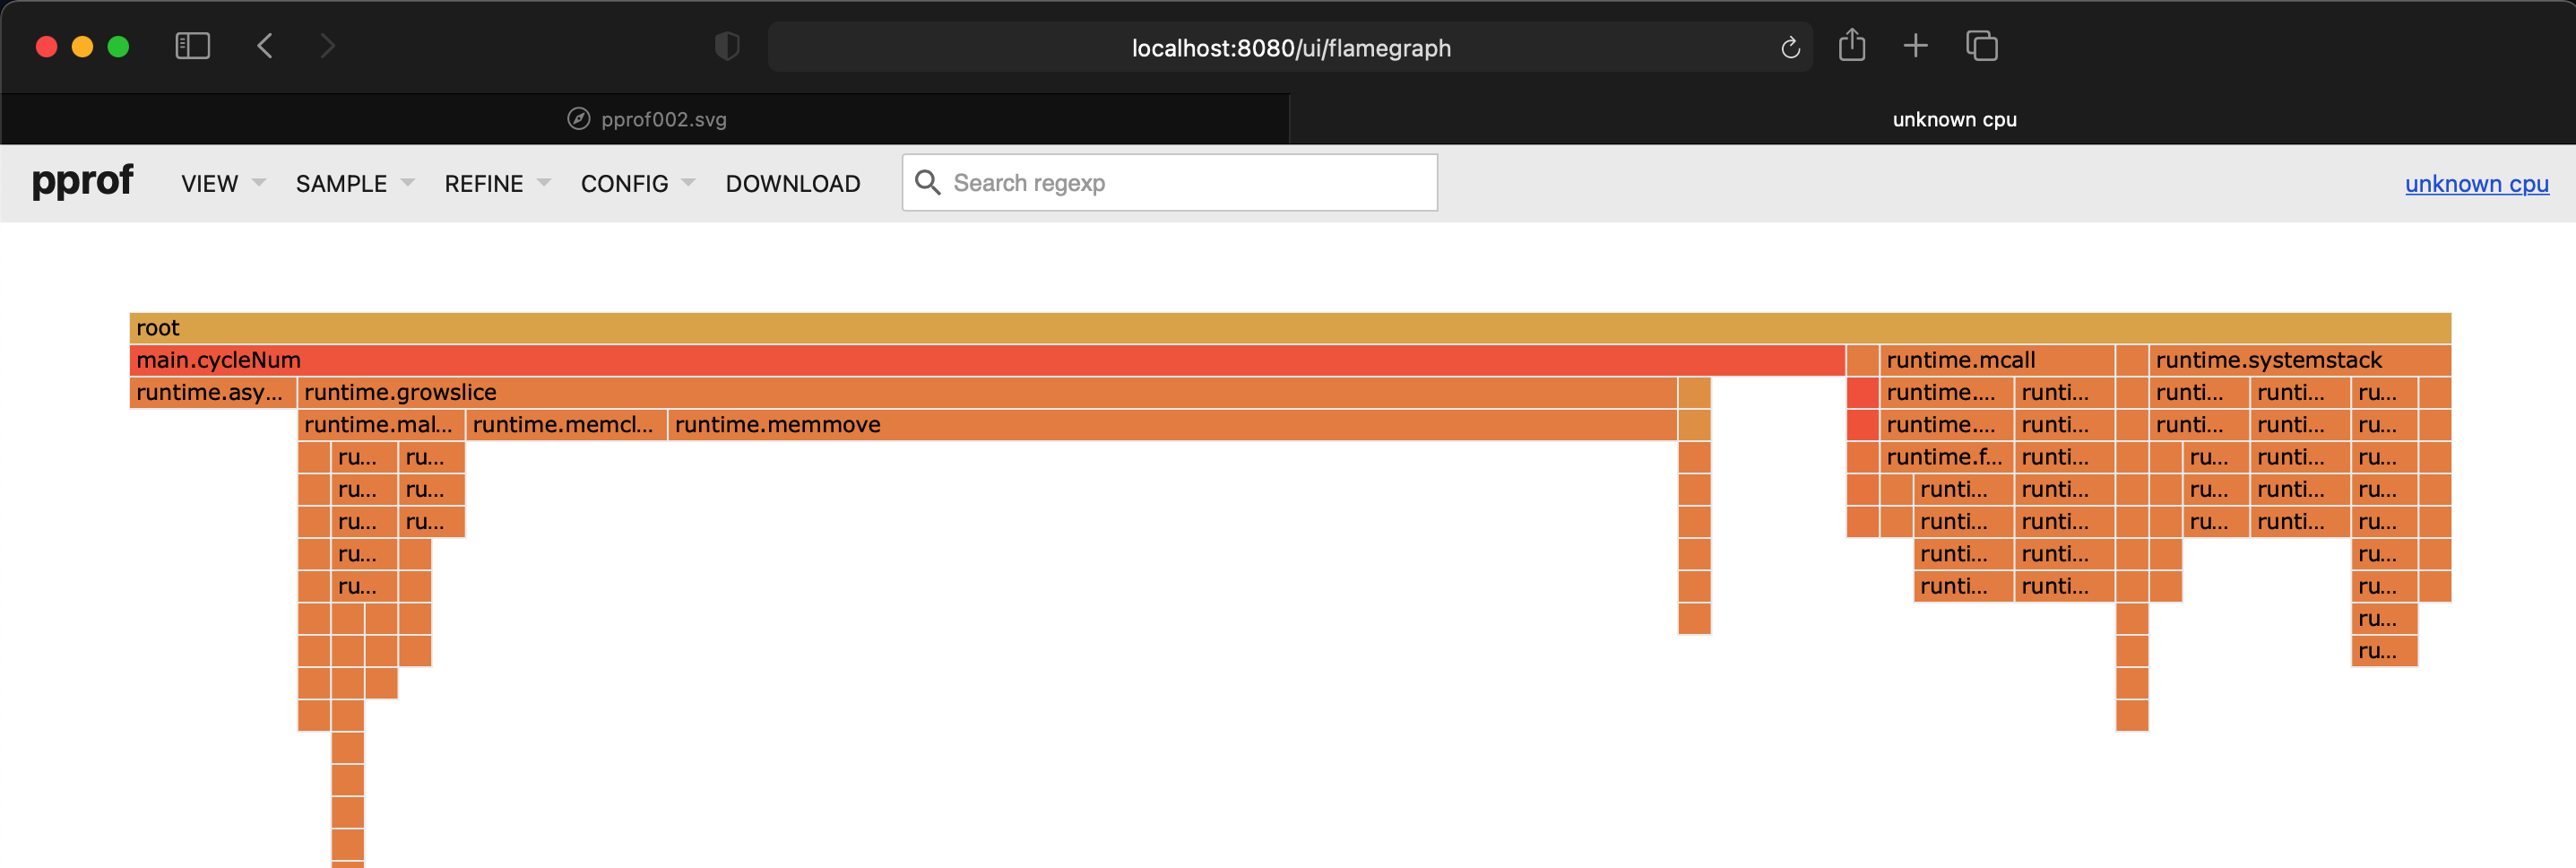Image resolution: width=2576 pixels, height=868 pixels.
Task: Select the runtime.systemstack frame
Action: pyautogui.click(x=2299, y=360)
